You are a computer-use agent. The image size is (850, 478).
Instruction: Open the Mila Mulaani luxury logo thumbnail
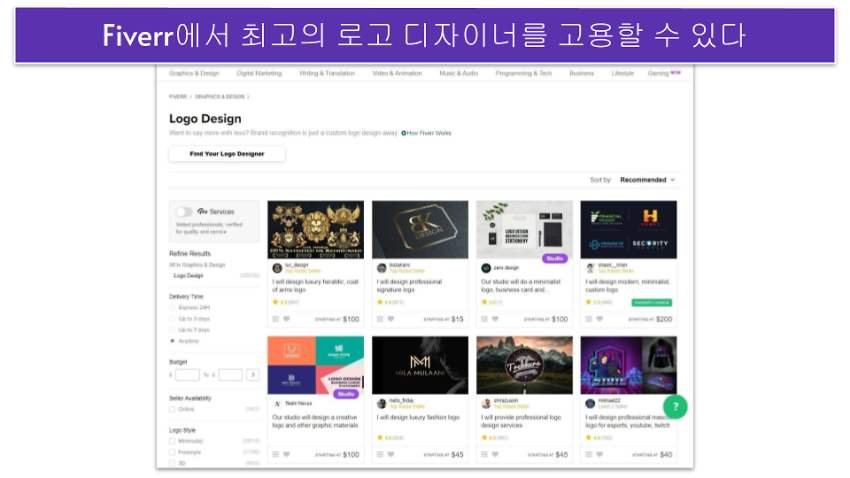(x=420, y=365)
